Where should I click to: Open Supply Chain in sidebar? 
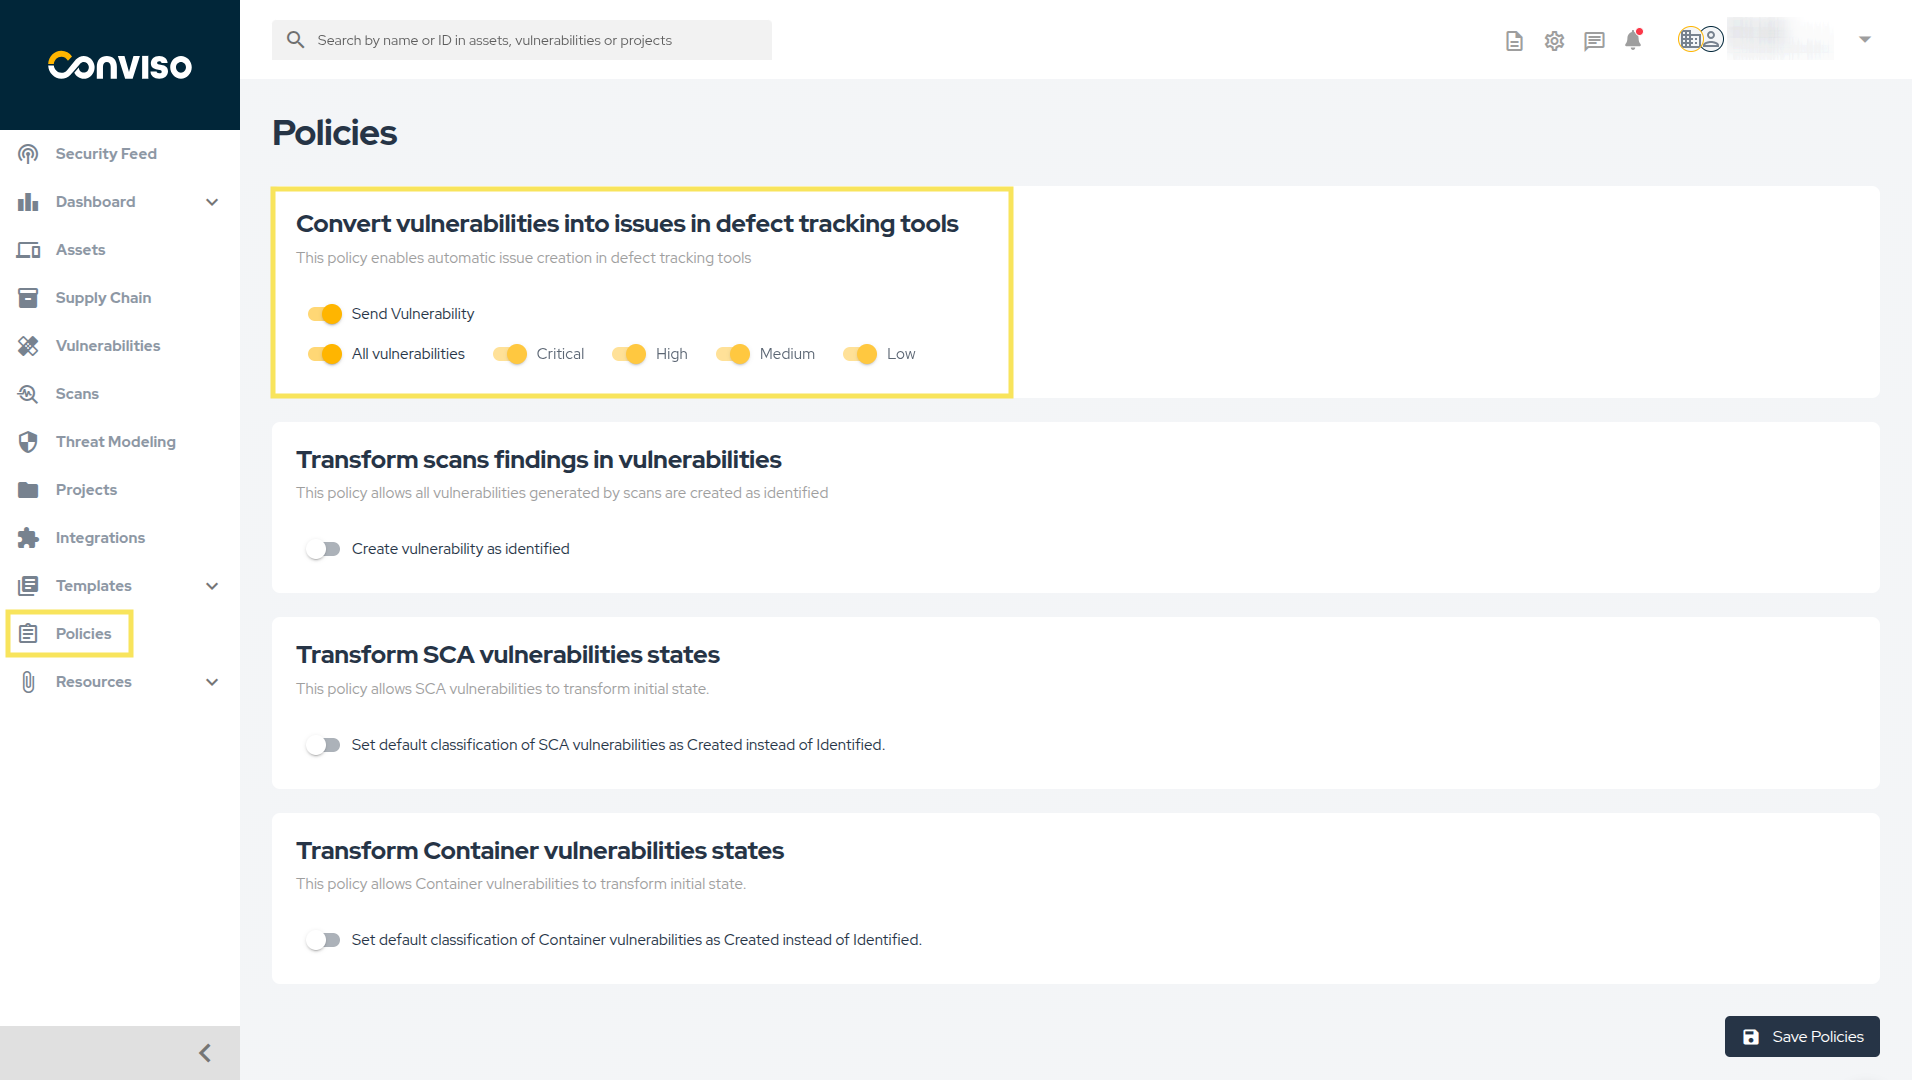pyautogui.click(x=103, y=298)
